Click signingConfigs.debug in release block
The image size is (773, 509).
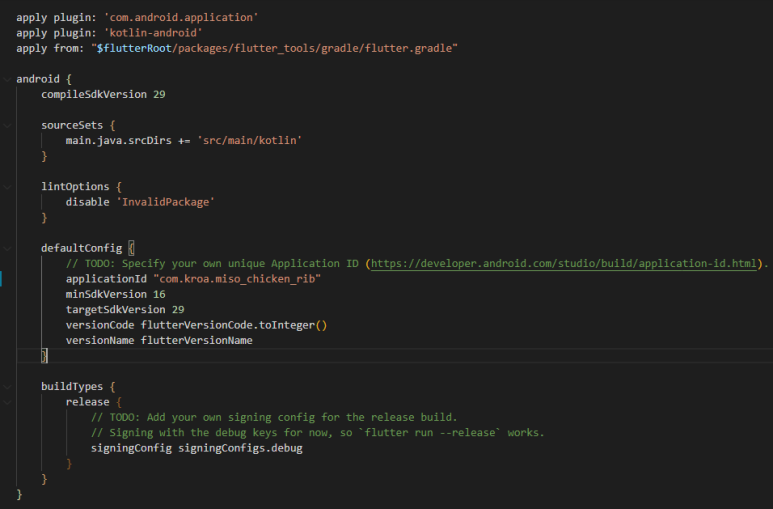tap(240, 448)
